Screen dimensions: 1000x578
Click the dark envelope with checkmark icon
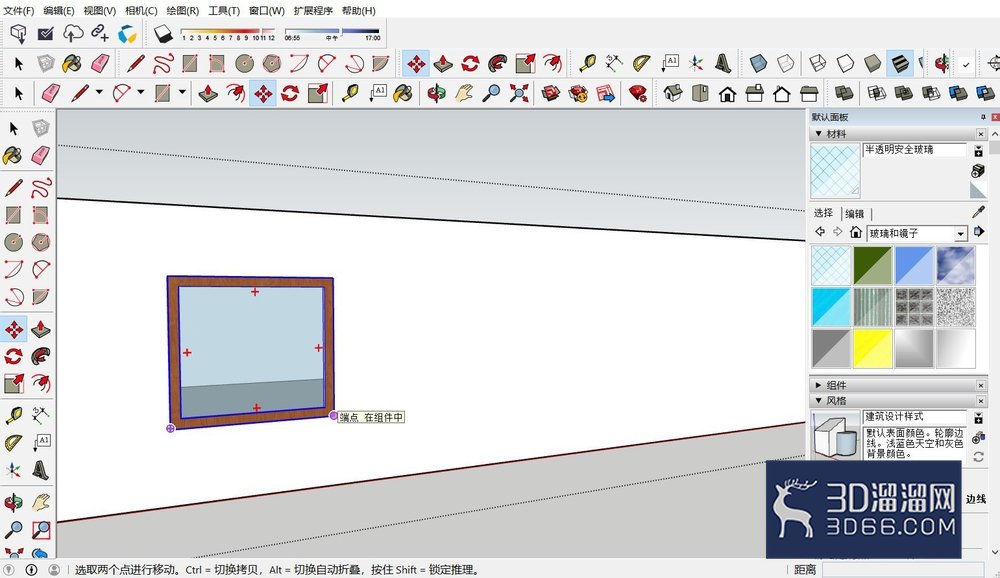click(45, 33)
